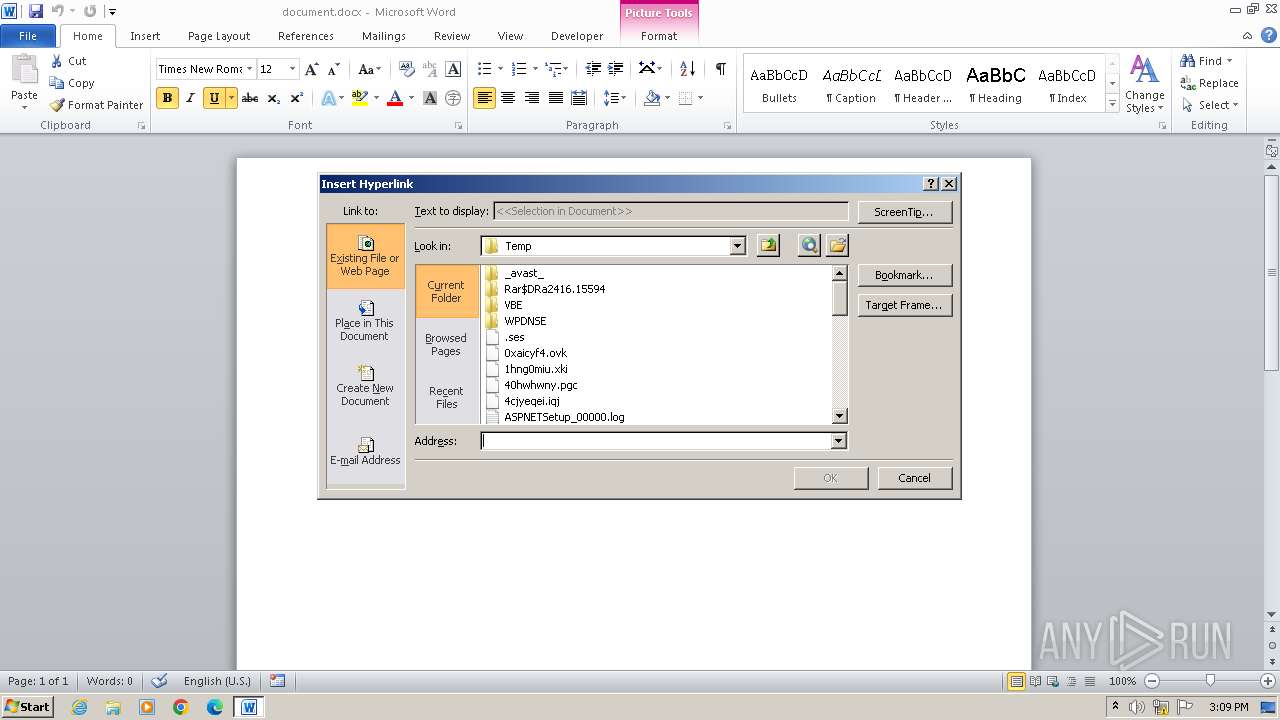Click Browsed Pages in dialog
The image size is (1280, 720).
point(446,344)
